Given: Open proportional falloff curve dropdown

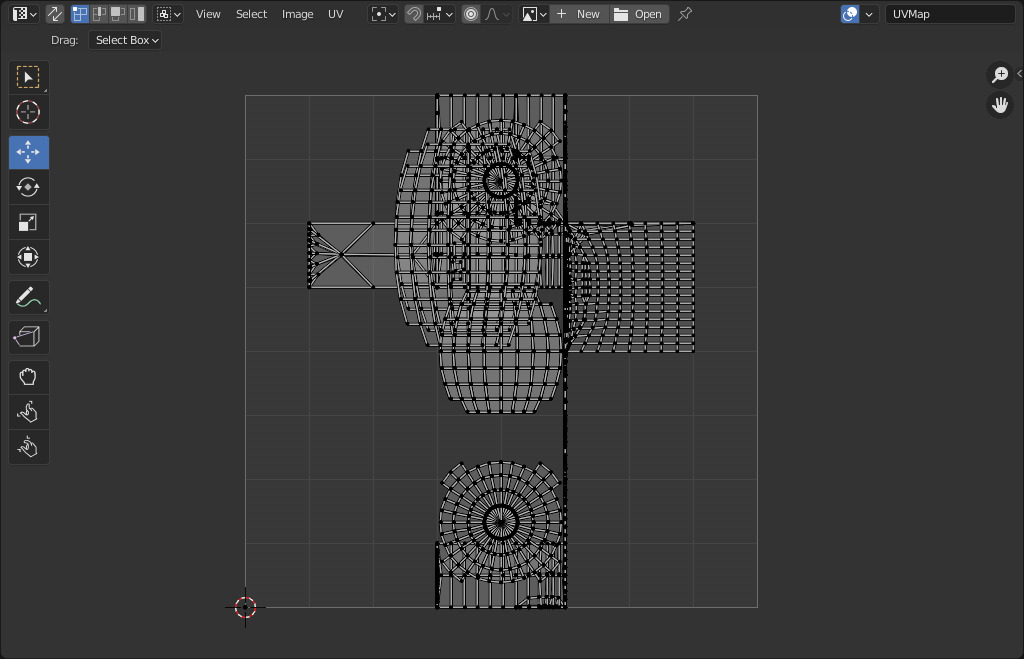Looking at the screenshot, I should coord(497,14).
